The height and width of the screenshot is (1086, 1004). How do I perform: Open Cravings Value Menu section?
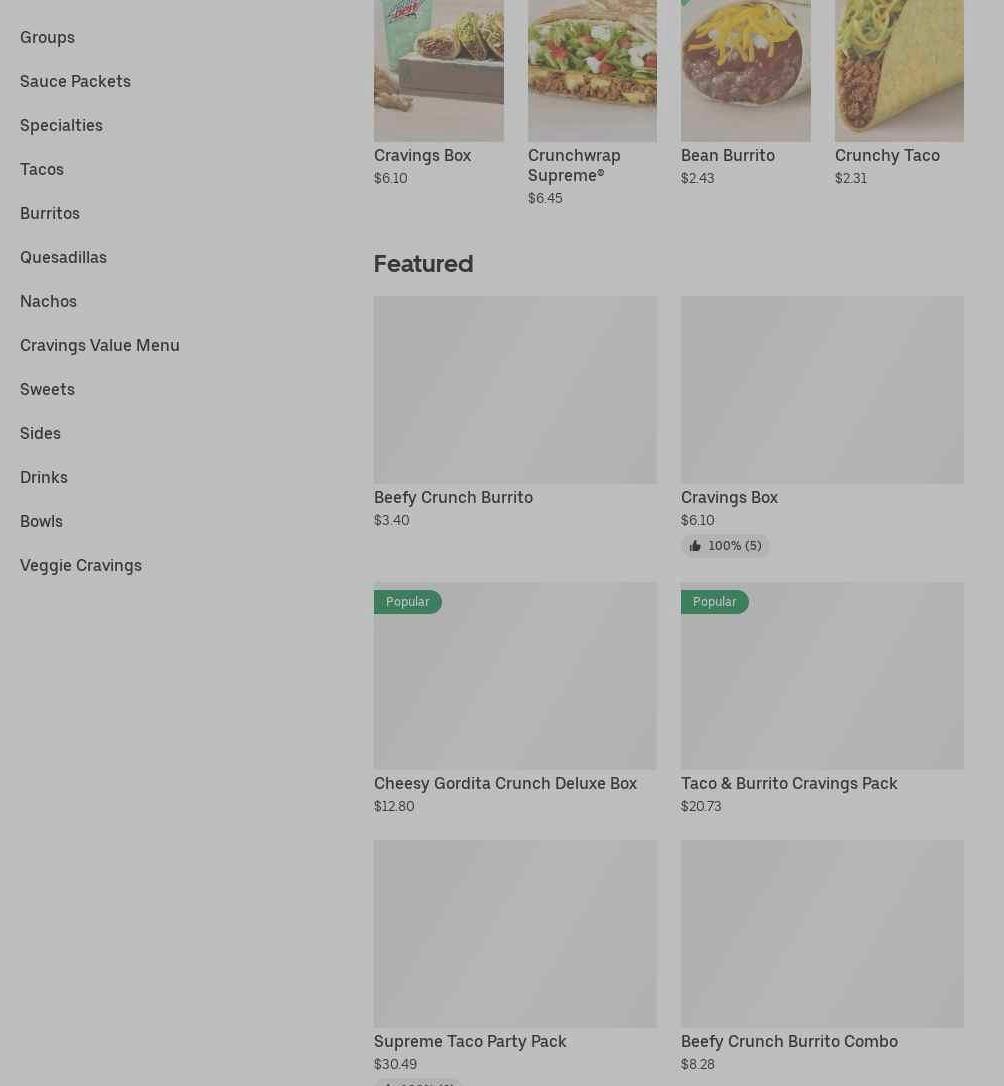100,346
